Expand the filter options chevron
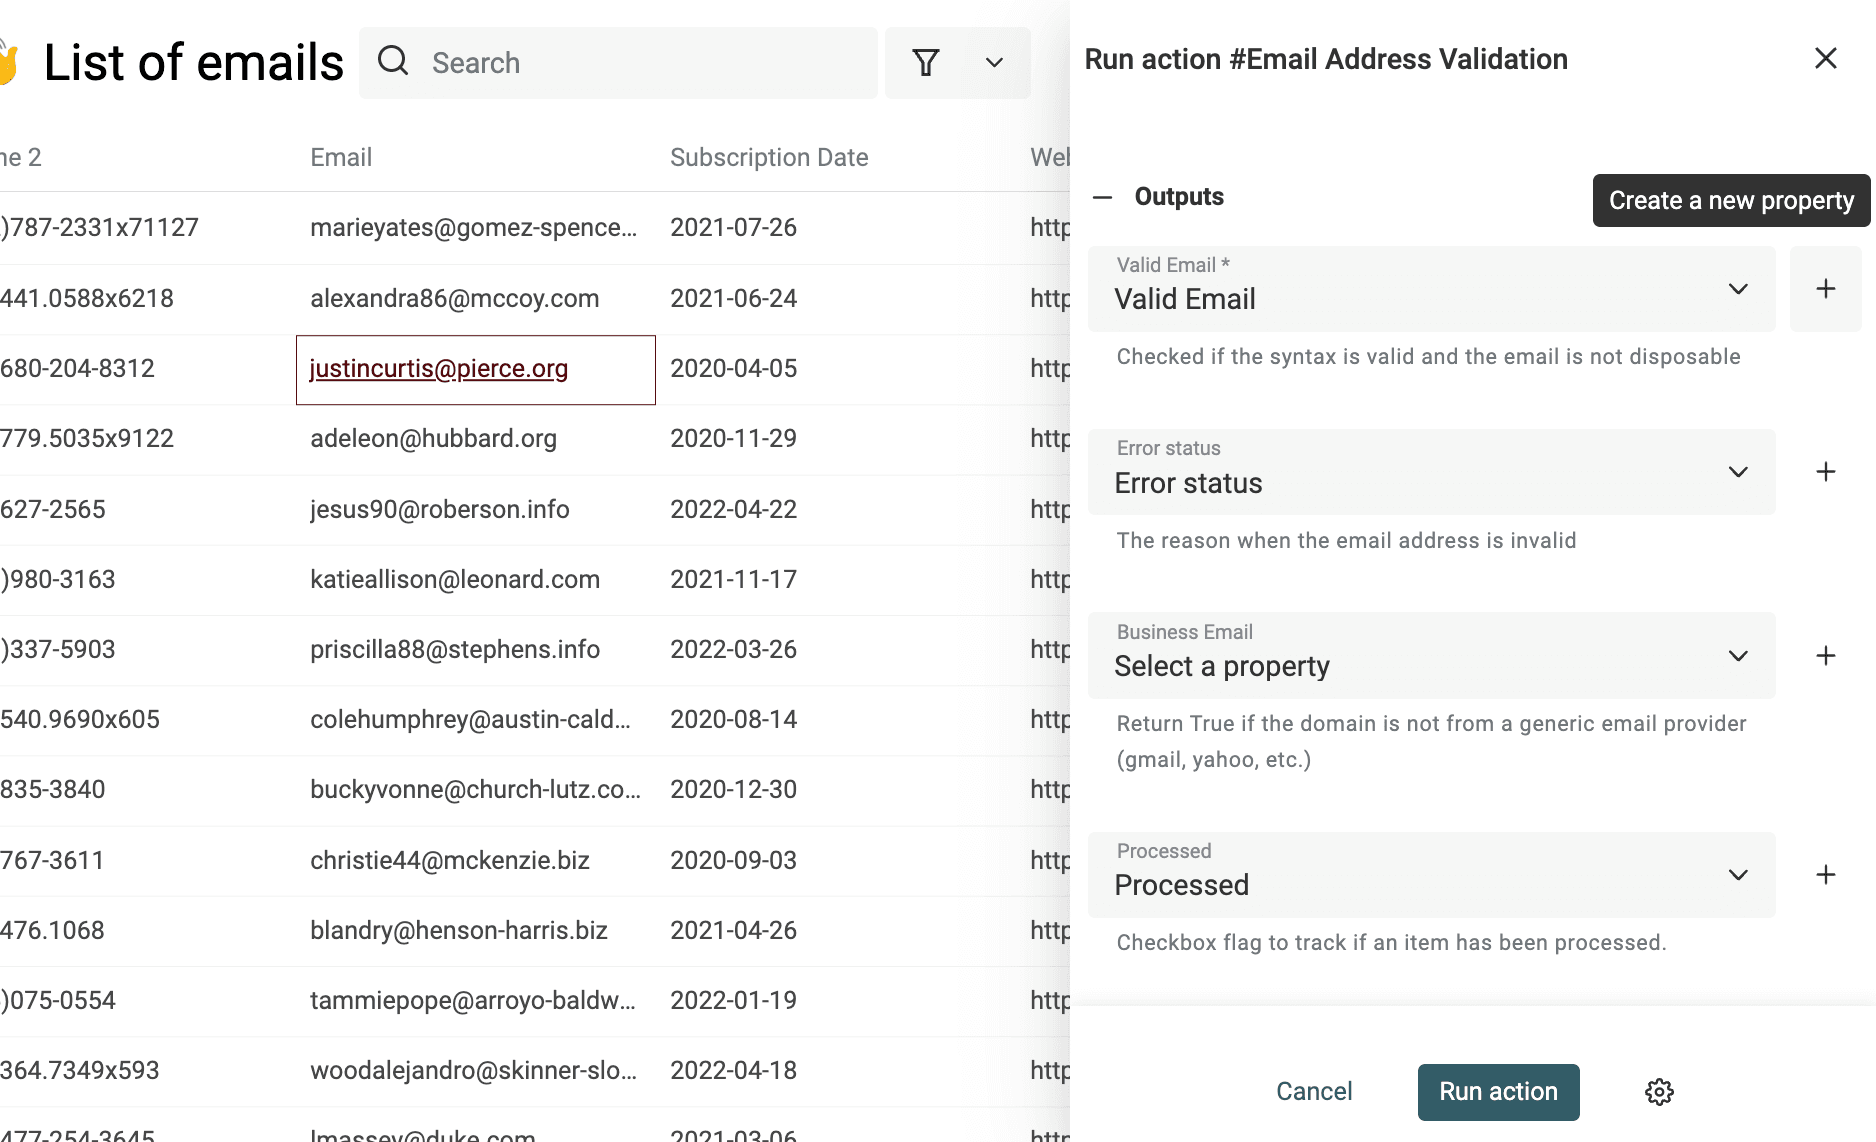The image size is (1876, 1142). coord(994,63)
